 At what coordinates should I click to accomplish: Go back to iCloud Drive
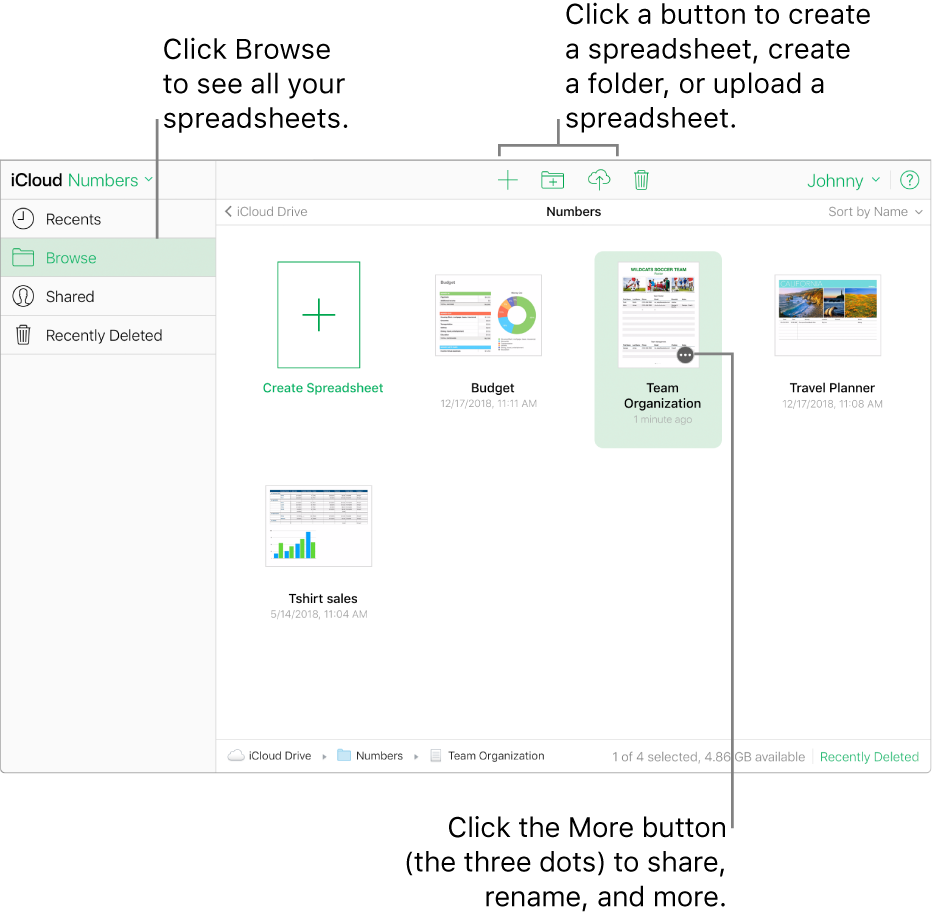(x=266, y=211)
